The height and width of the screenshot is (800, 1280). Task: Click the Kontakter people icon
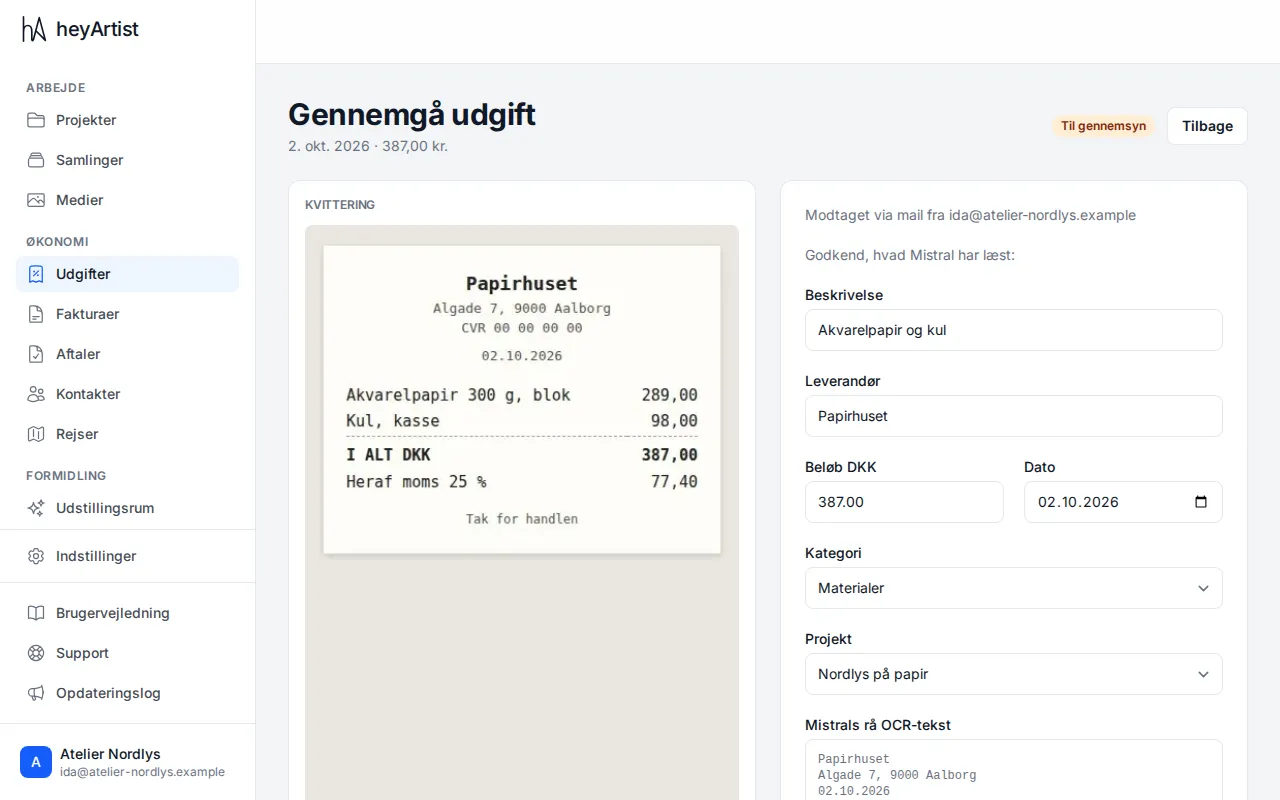(36, 394)
